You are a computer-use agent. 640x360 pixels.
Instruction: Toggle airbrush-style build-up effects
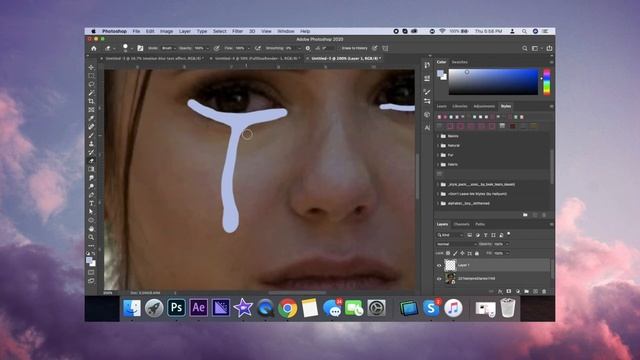(x=258, y=48)
